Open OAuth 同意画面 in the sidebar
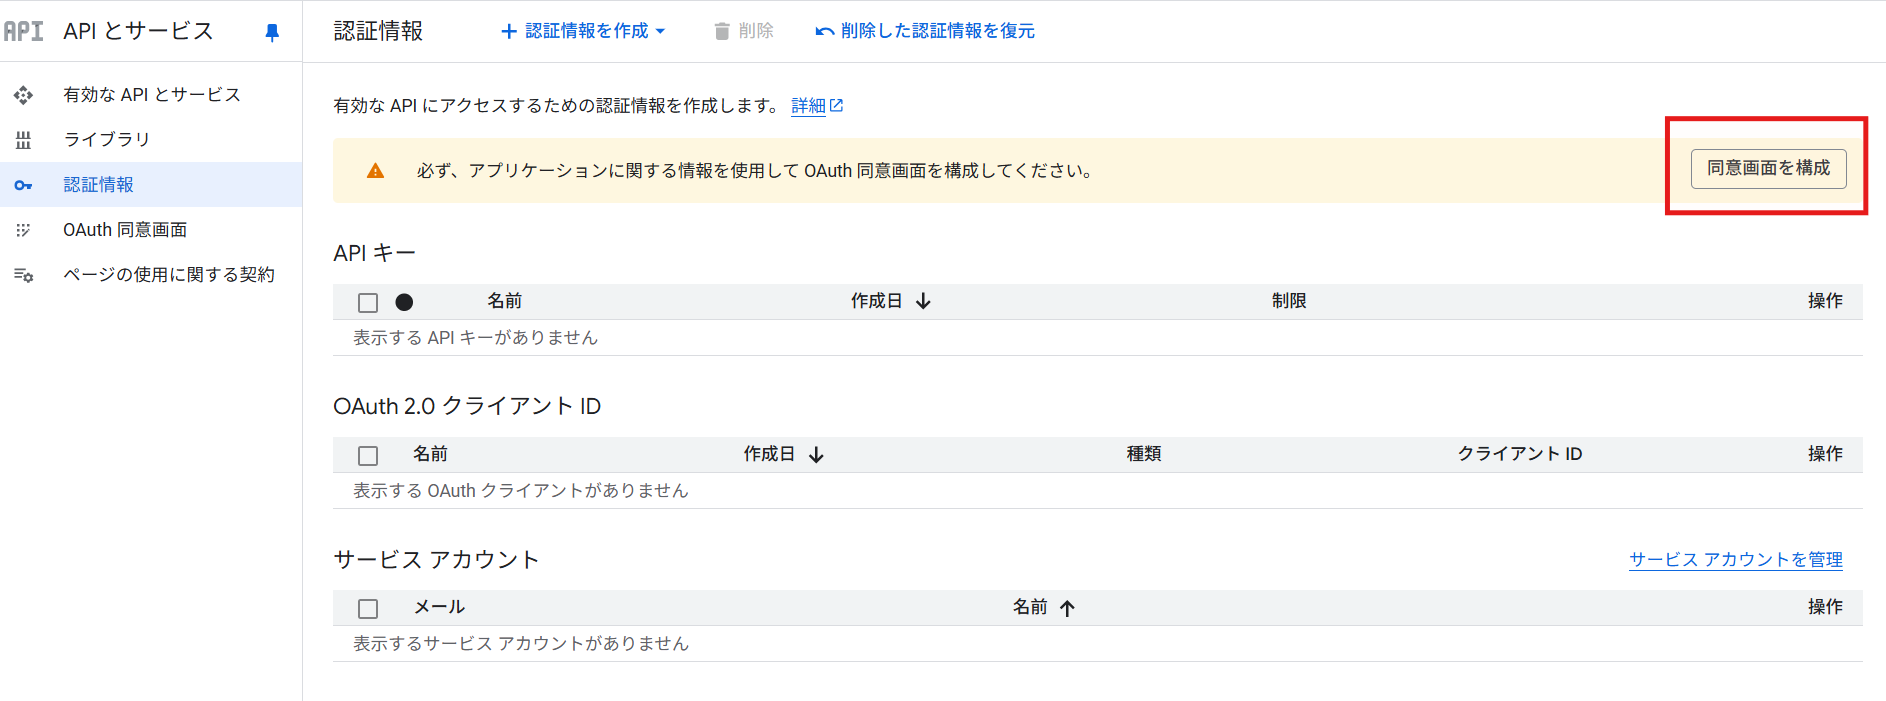Screen dimensions: 1886x701 coord(125,230)
